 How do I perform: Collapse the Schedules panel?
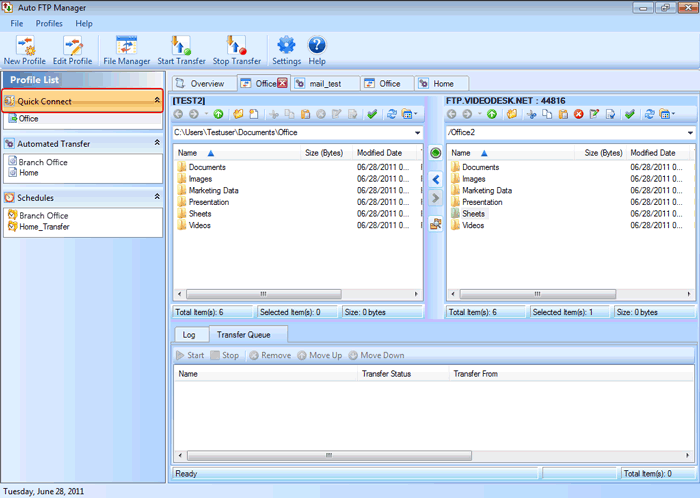tap(156, 198)
